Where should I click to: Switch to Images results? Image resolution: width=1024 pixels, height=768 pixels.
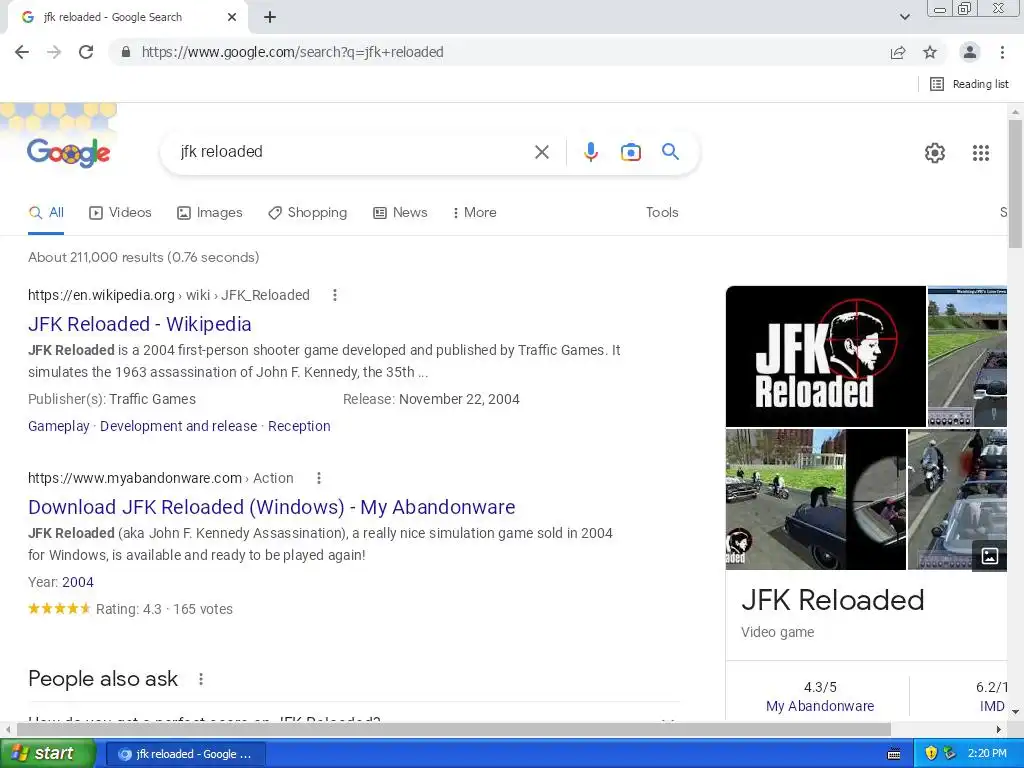point(210,213)
